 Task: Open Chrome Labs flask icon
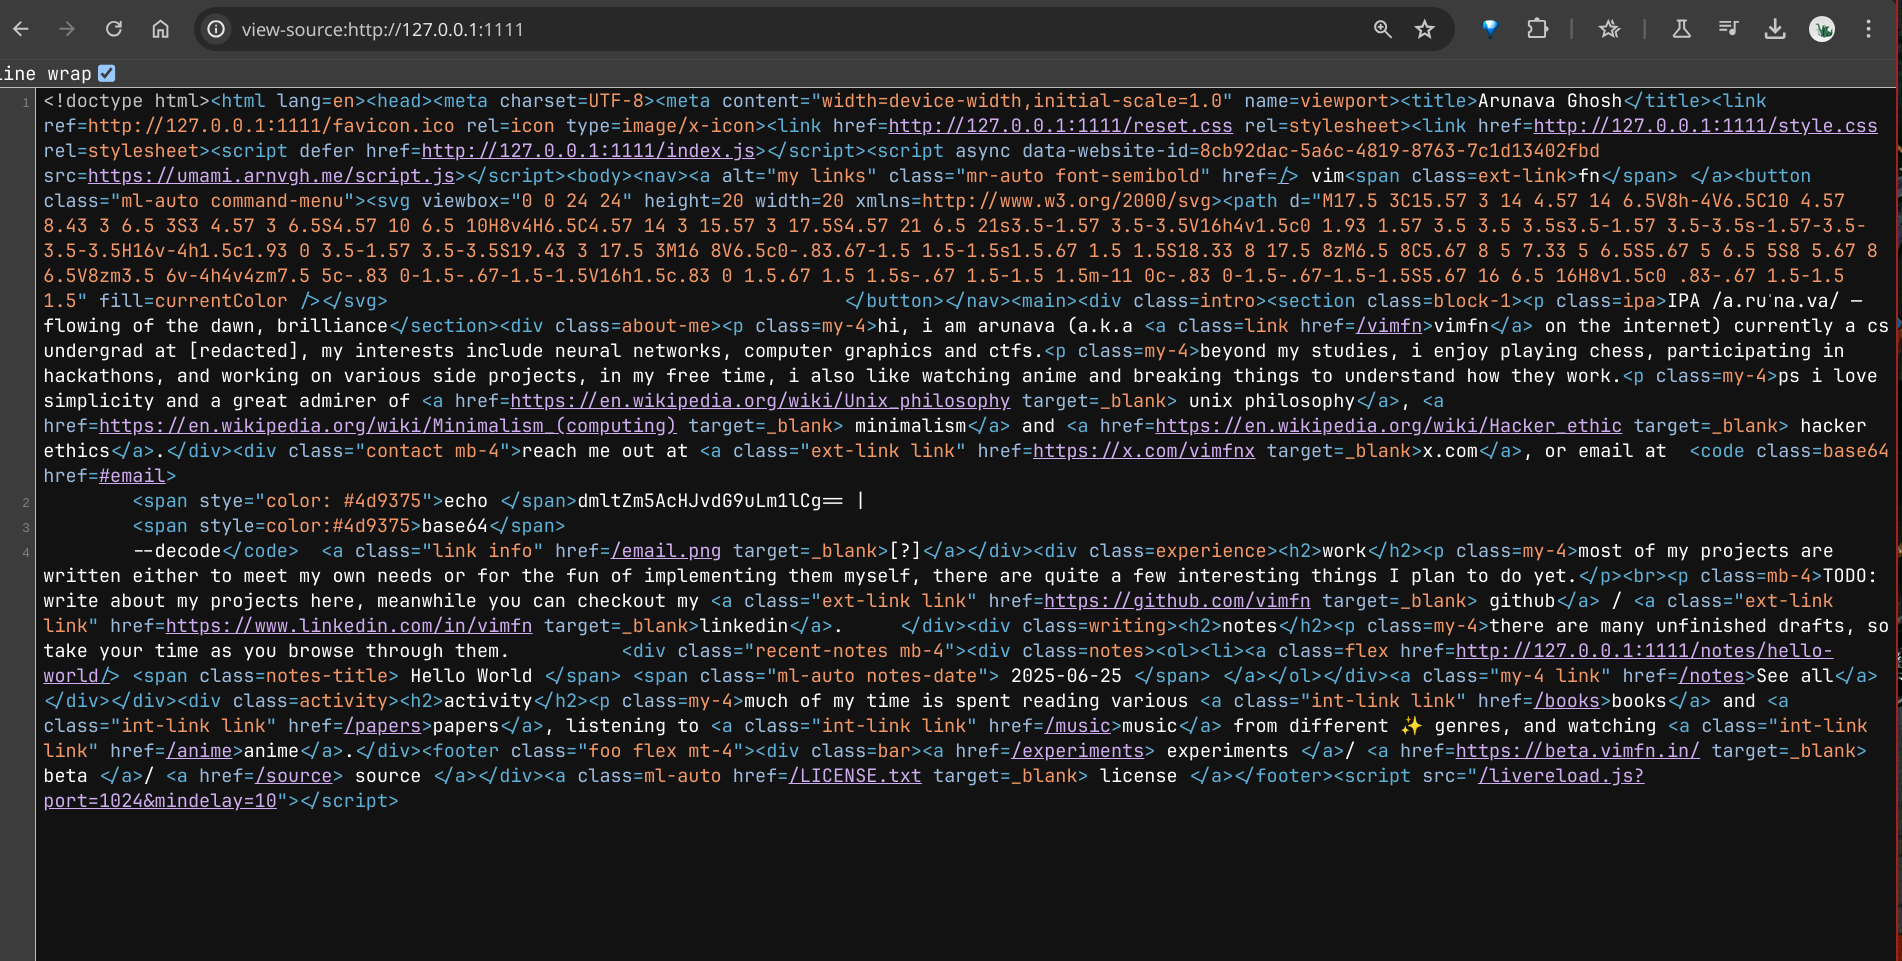tap(1681, 29)
